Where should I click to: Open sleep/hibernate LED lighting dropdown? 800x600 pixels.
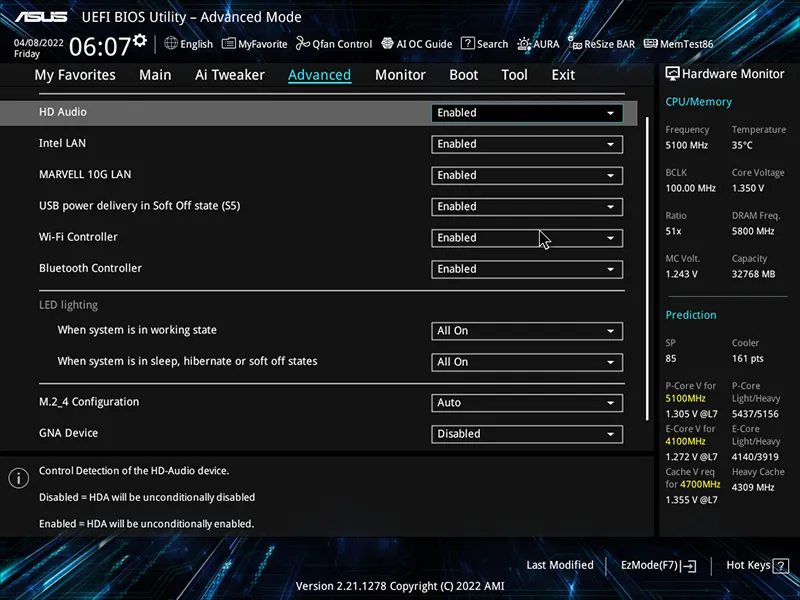click(527, 362)
